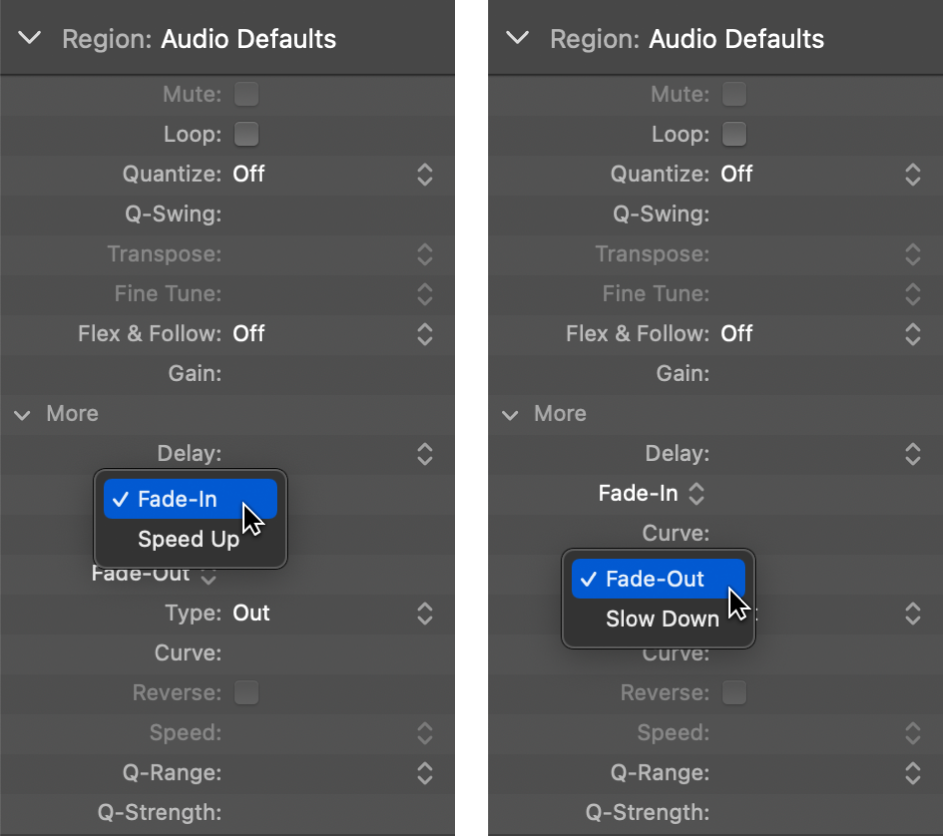This screenshot has height=838, width=944.
Task: Click the Speed stepper in left panel
Action: pos(424,733)
